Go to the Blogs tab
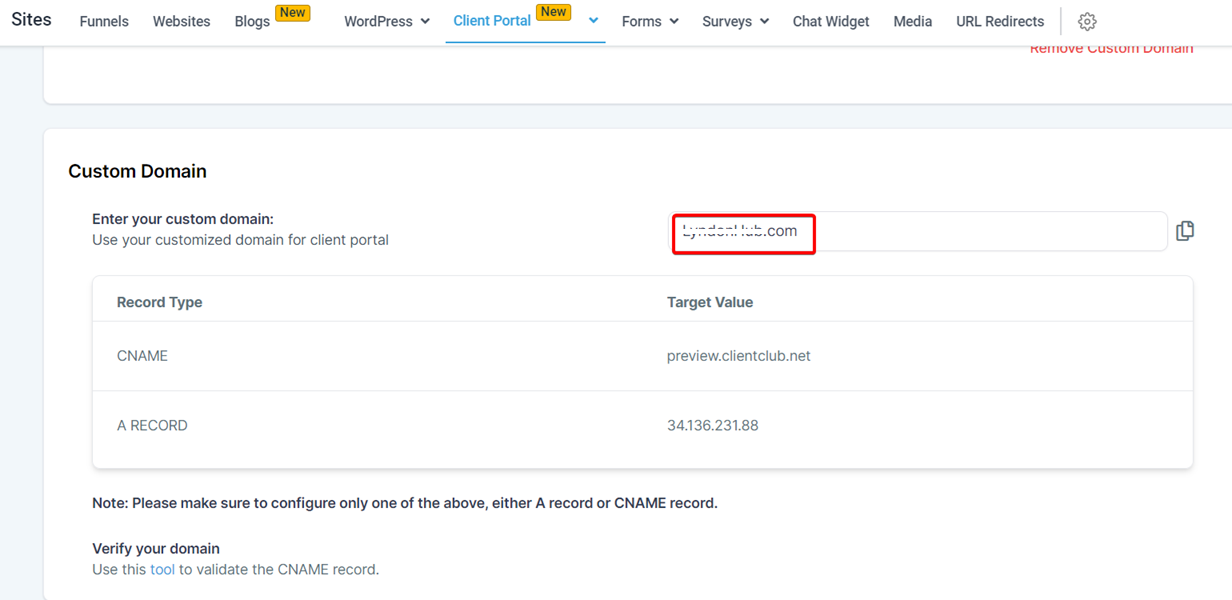The image size is (1232, 600). [252, 21]
